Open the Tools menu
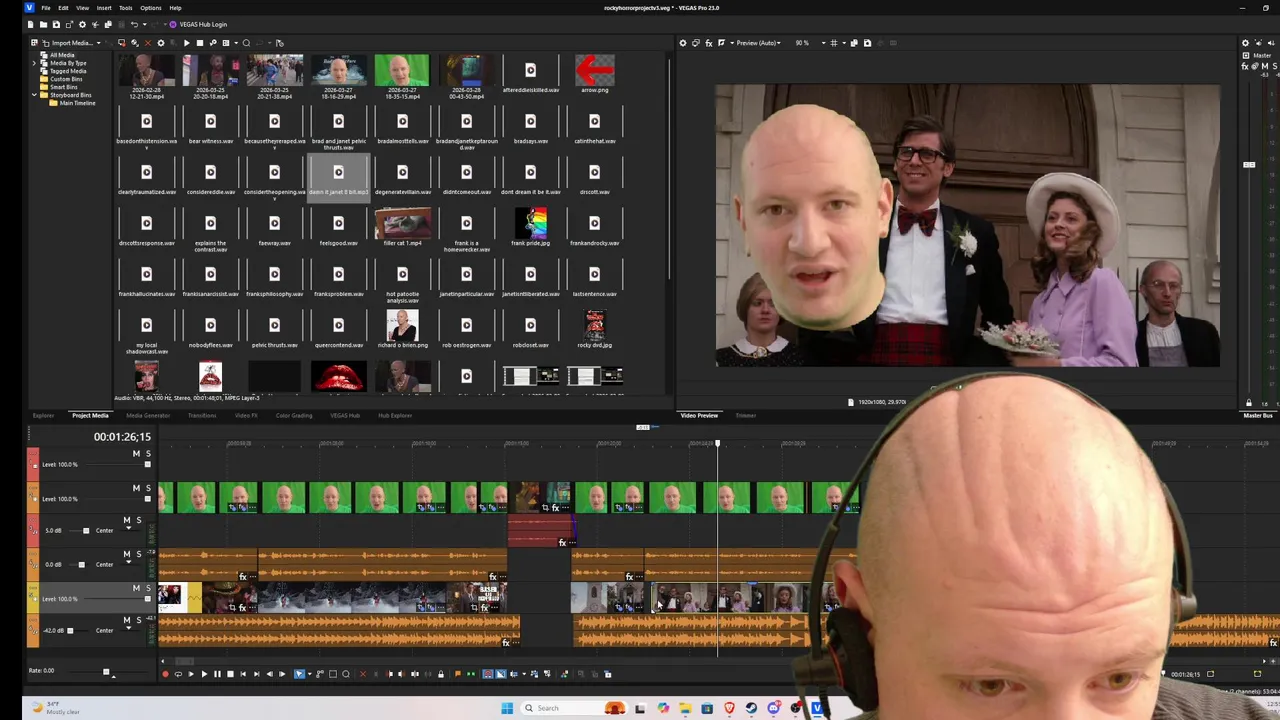Screen dimensions: 1280x720 coord(126,8)
